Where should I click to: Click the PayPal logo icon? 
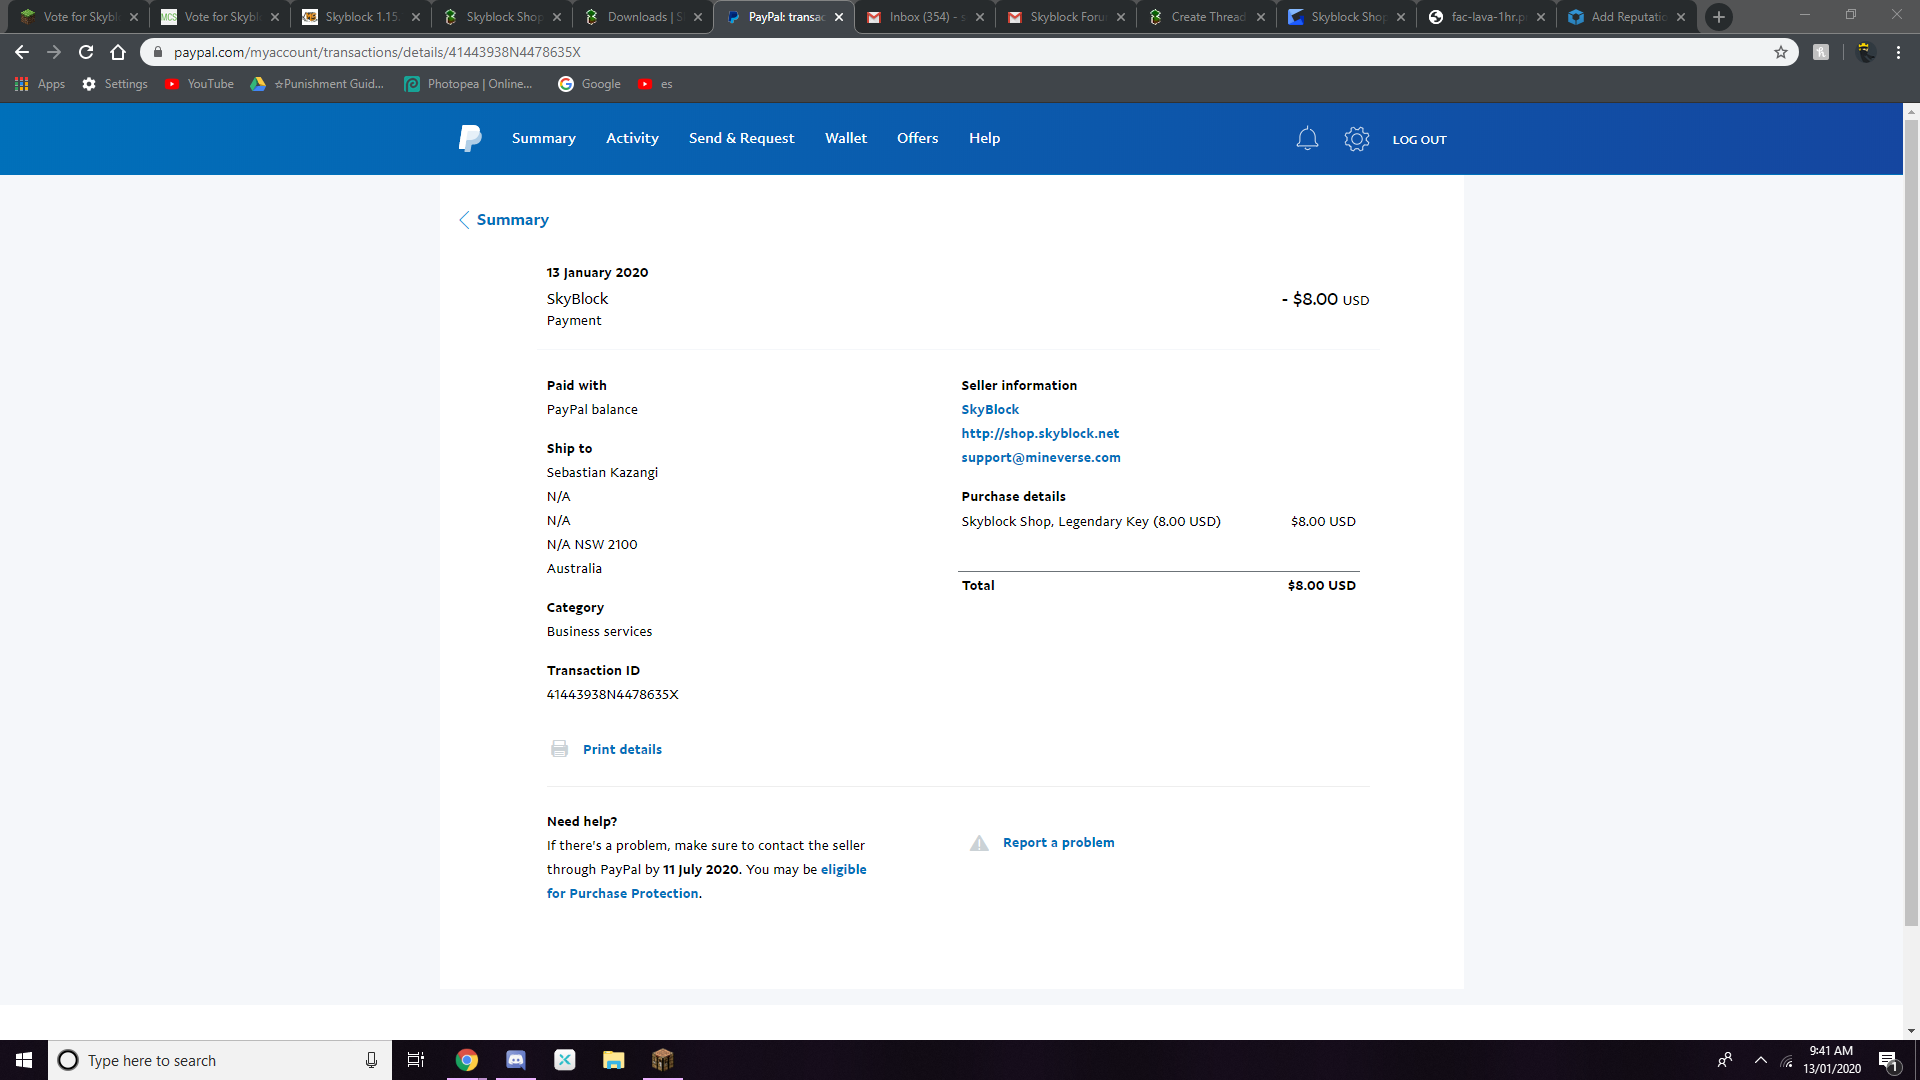(x=470, y=138)
